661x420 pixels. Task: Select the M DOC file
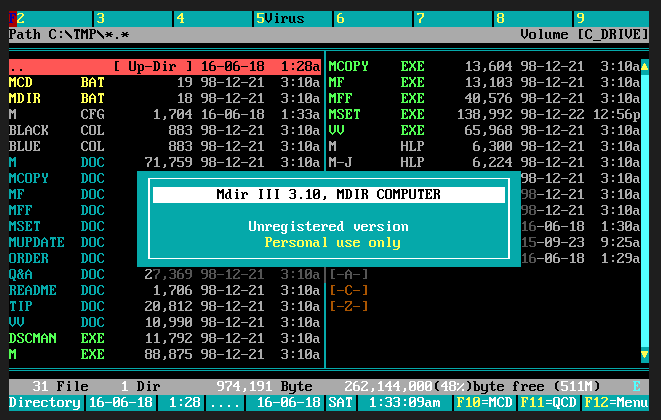[165, 162]
